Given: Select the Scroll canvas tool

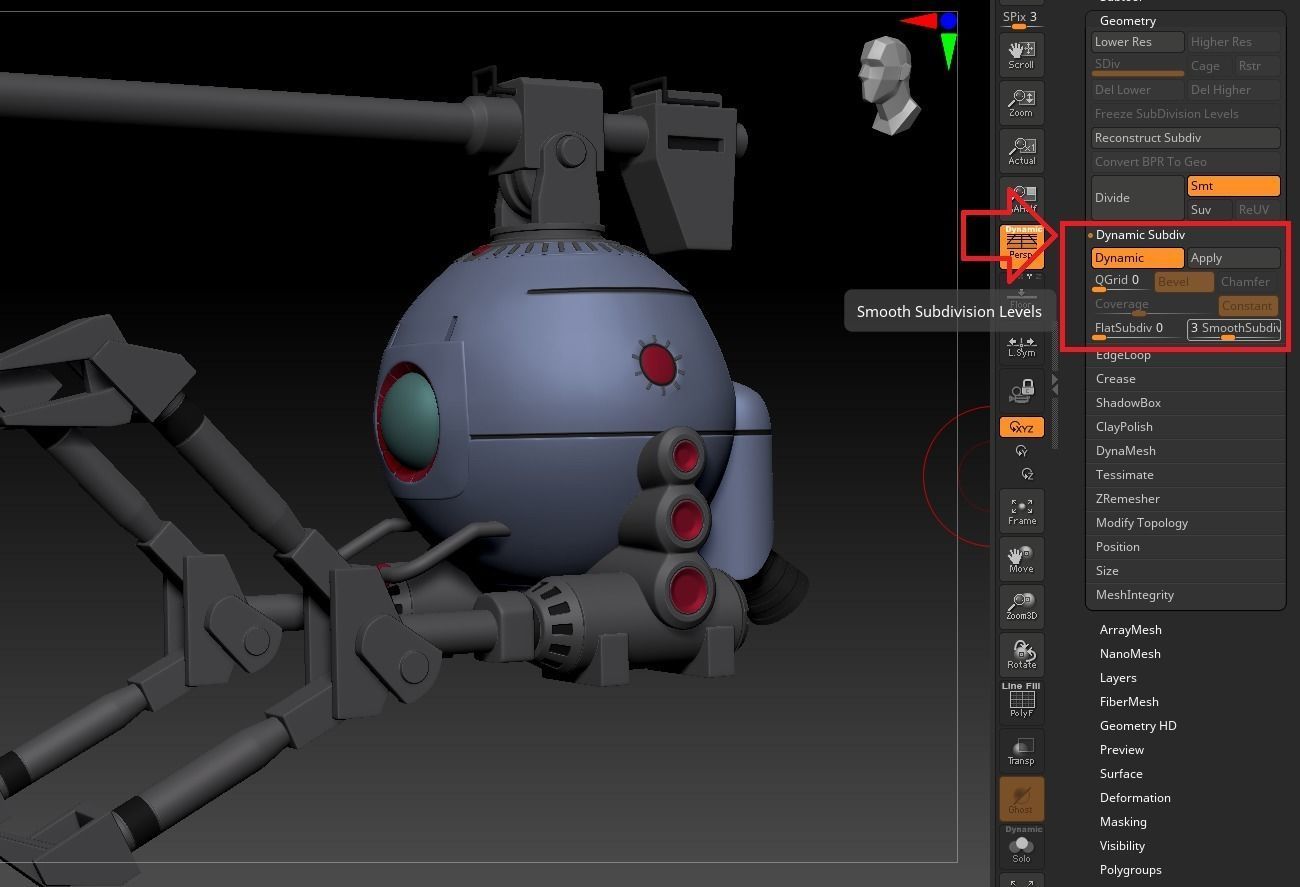Looking at the screenshot, I should [x=1021, y=54].
